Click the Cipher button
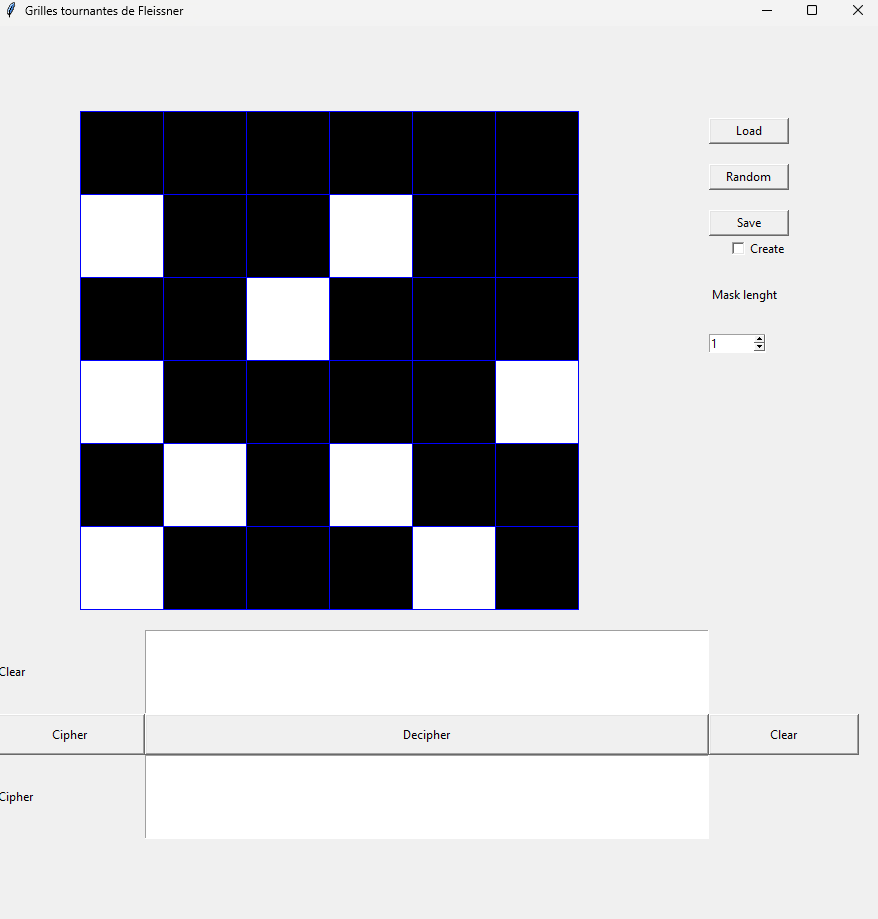The image size is (878, 919). [x=70, y=735]
